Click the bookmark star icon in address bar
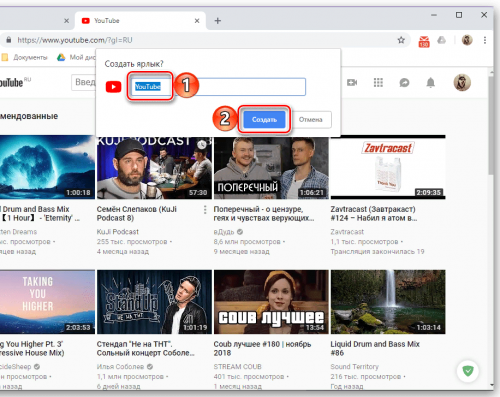The height and width of the screenshot is (397, 500). 401,40
